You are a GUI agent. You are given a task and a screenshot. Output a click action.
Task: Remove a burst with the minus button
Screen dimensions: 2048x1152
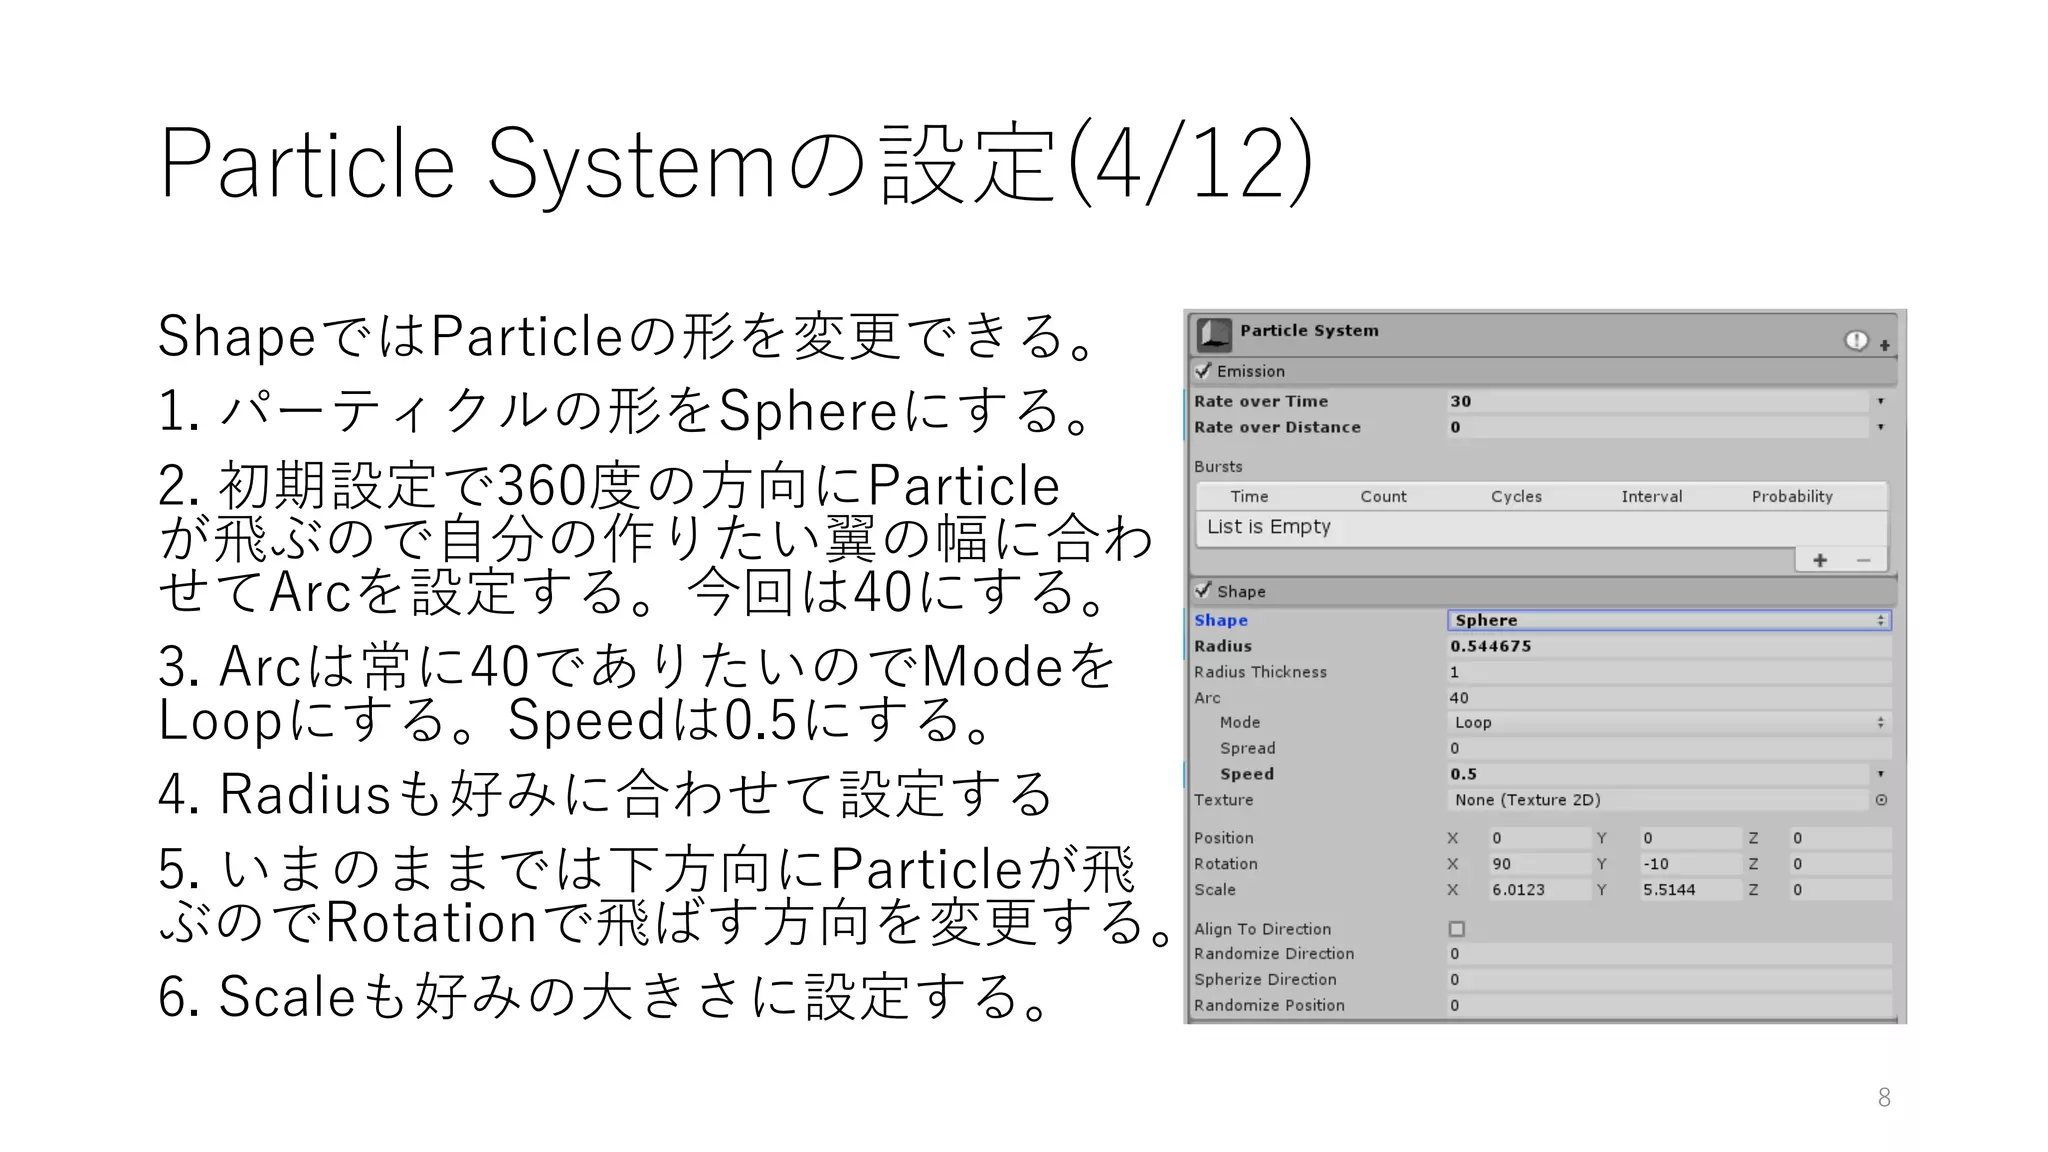(x=1863, y=560)
